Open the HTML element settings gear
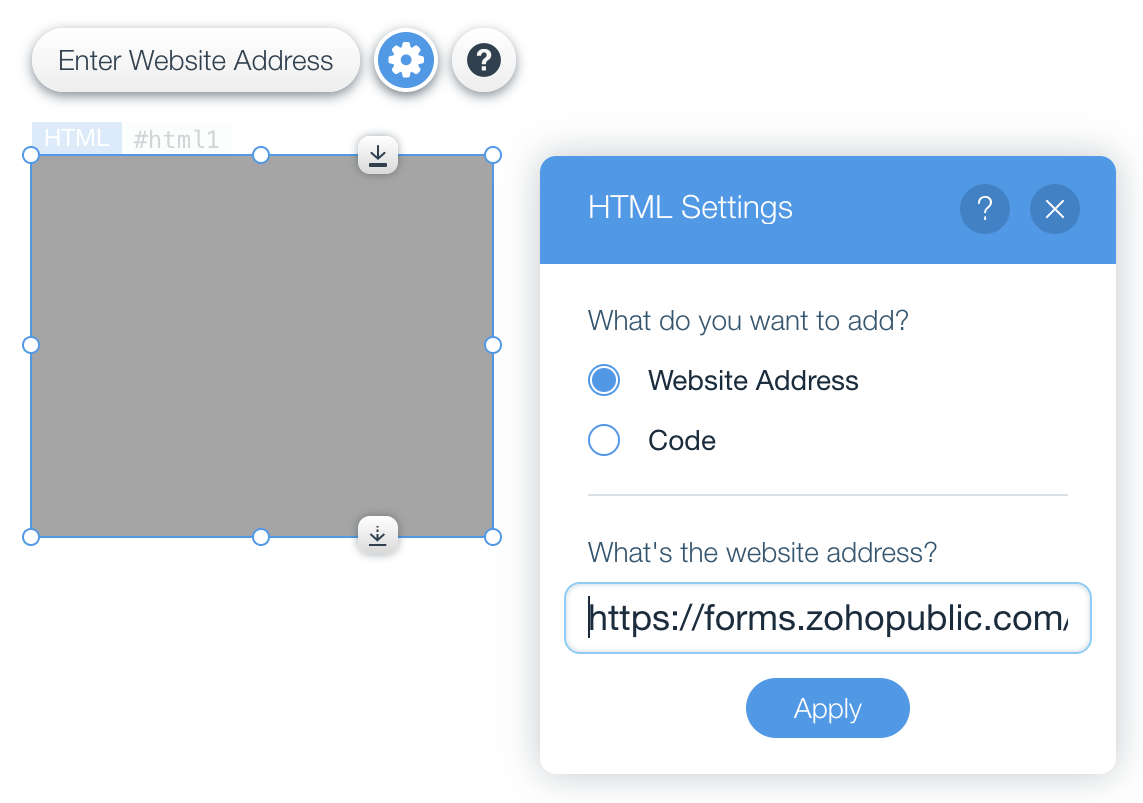 click(x=405, y=61)
